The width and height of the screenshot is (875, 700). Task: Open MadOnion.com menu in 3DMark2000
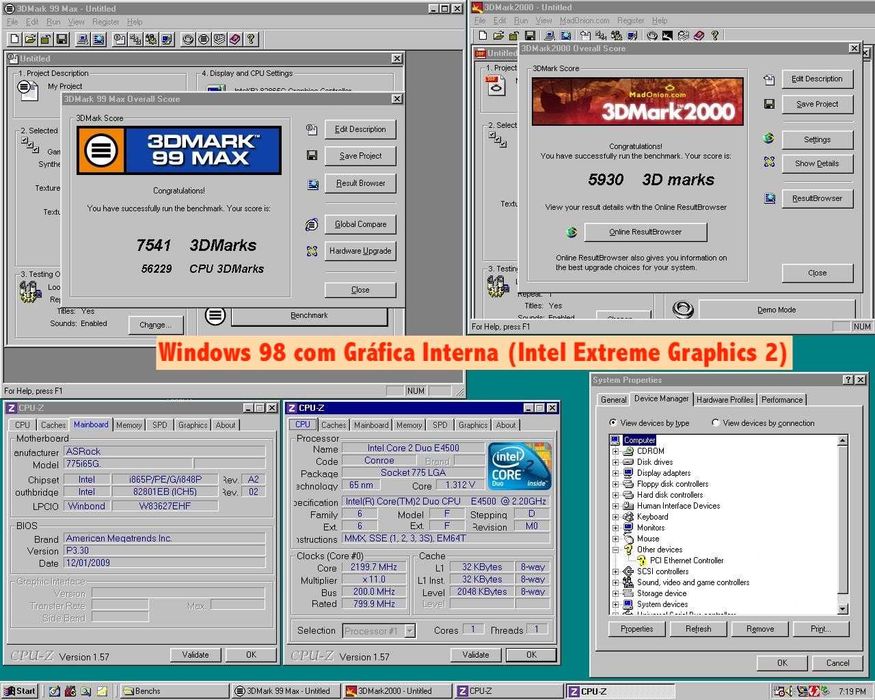pyautogui.click(x=584, y=20)
